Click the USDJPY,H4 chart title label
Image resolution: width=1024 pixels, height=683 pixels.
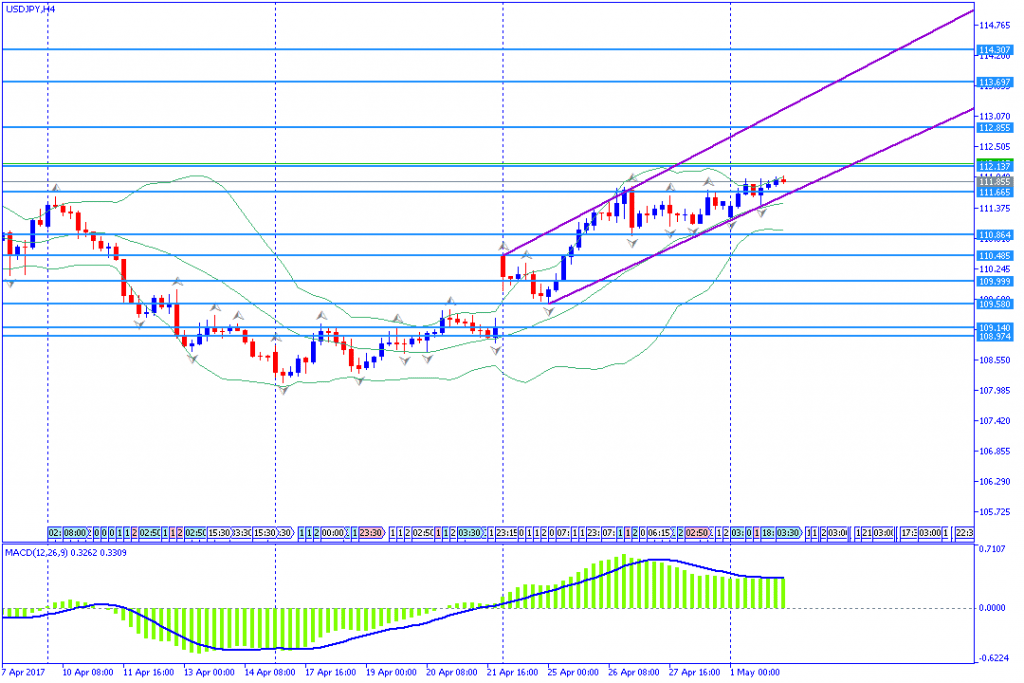(30, 8)
